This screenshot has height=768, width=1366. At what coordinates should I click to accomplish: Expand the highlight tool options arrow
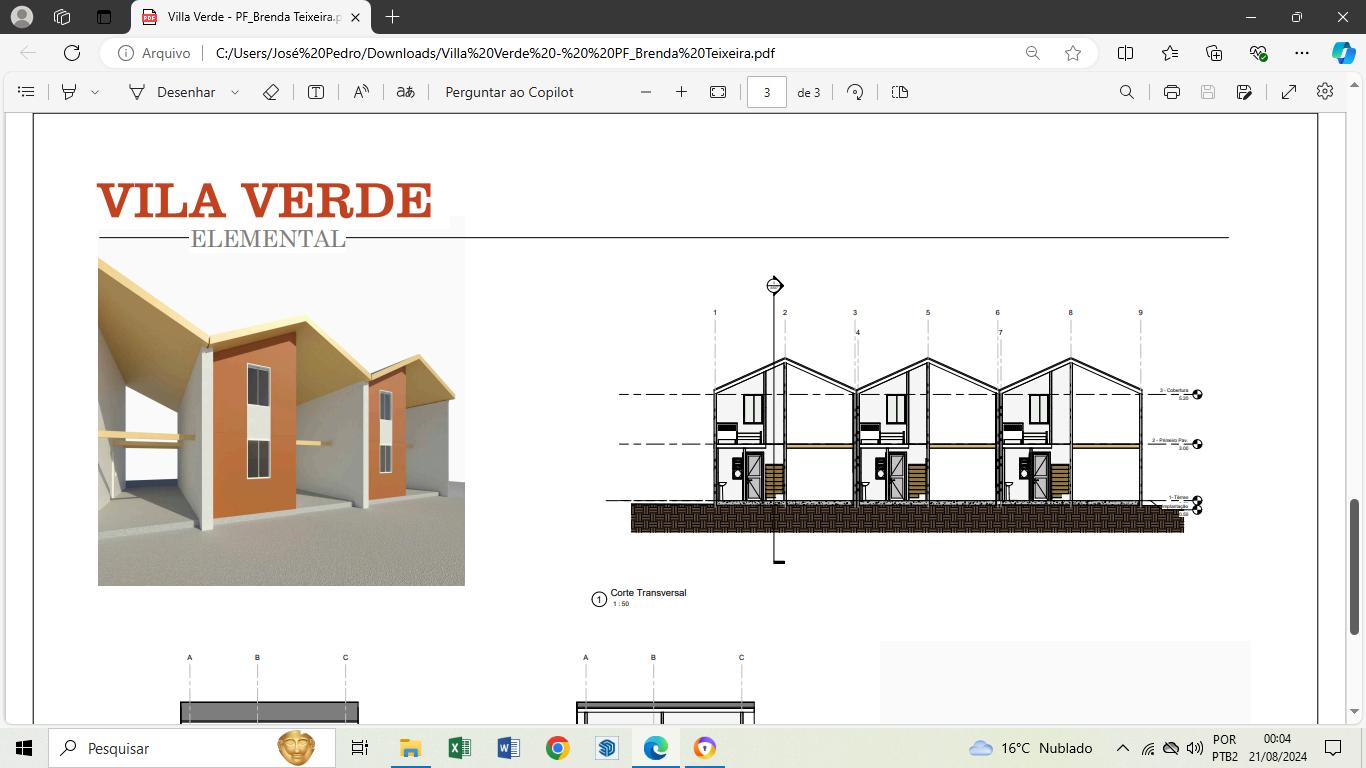click(x=95, y=92)
